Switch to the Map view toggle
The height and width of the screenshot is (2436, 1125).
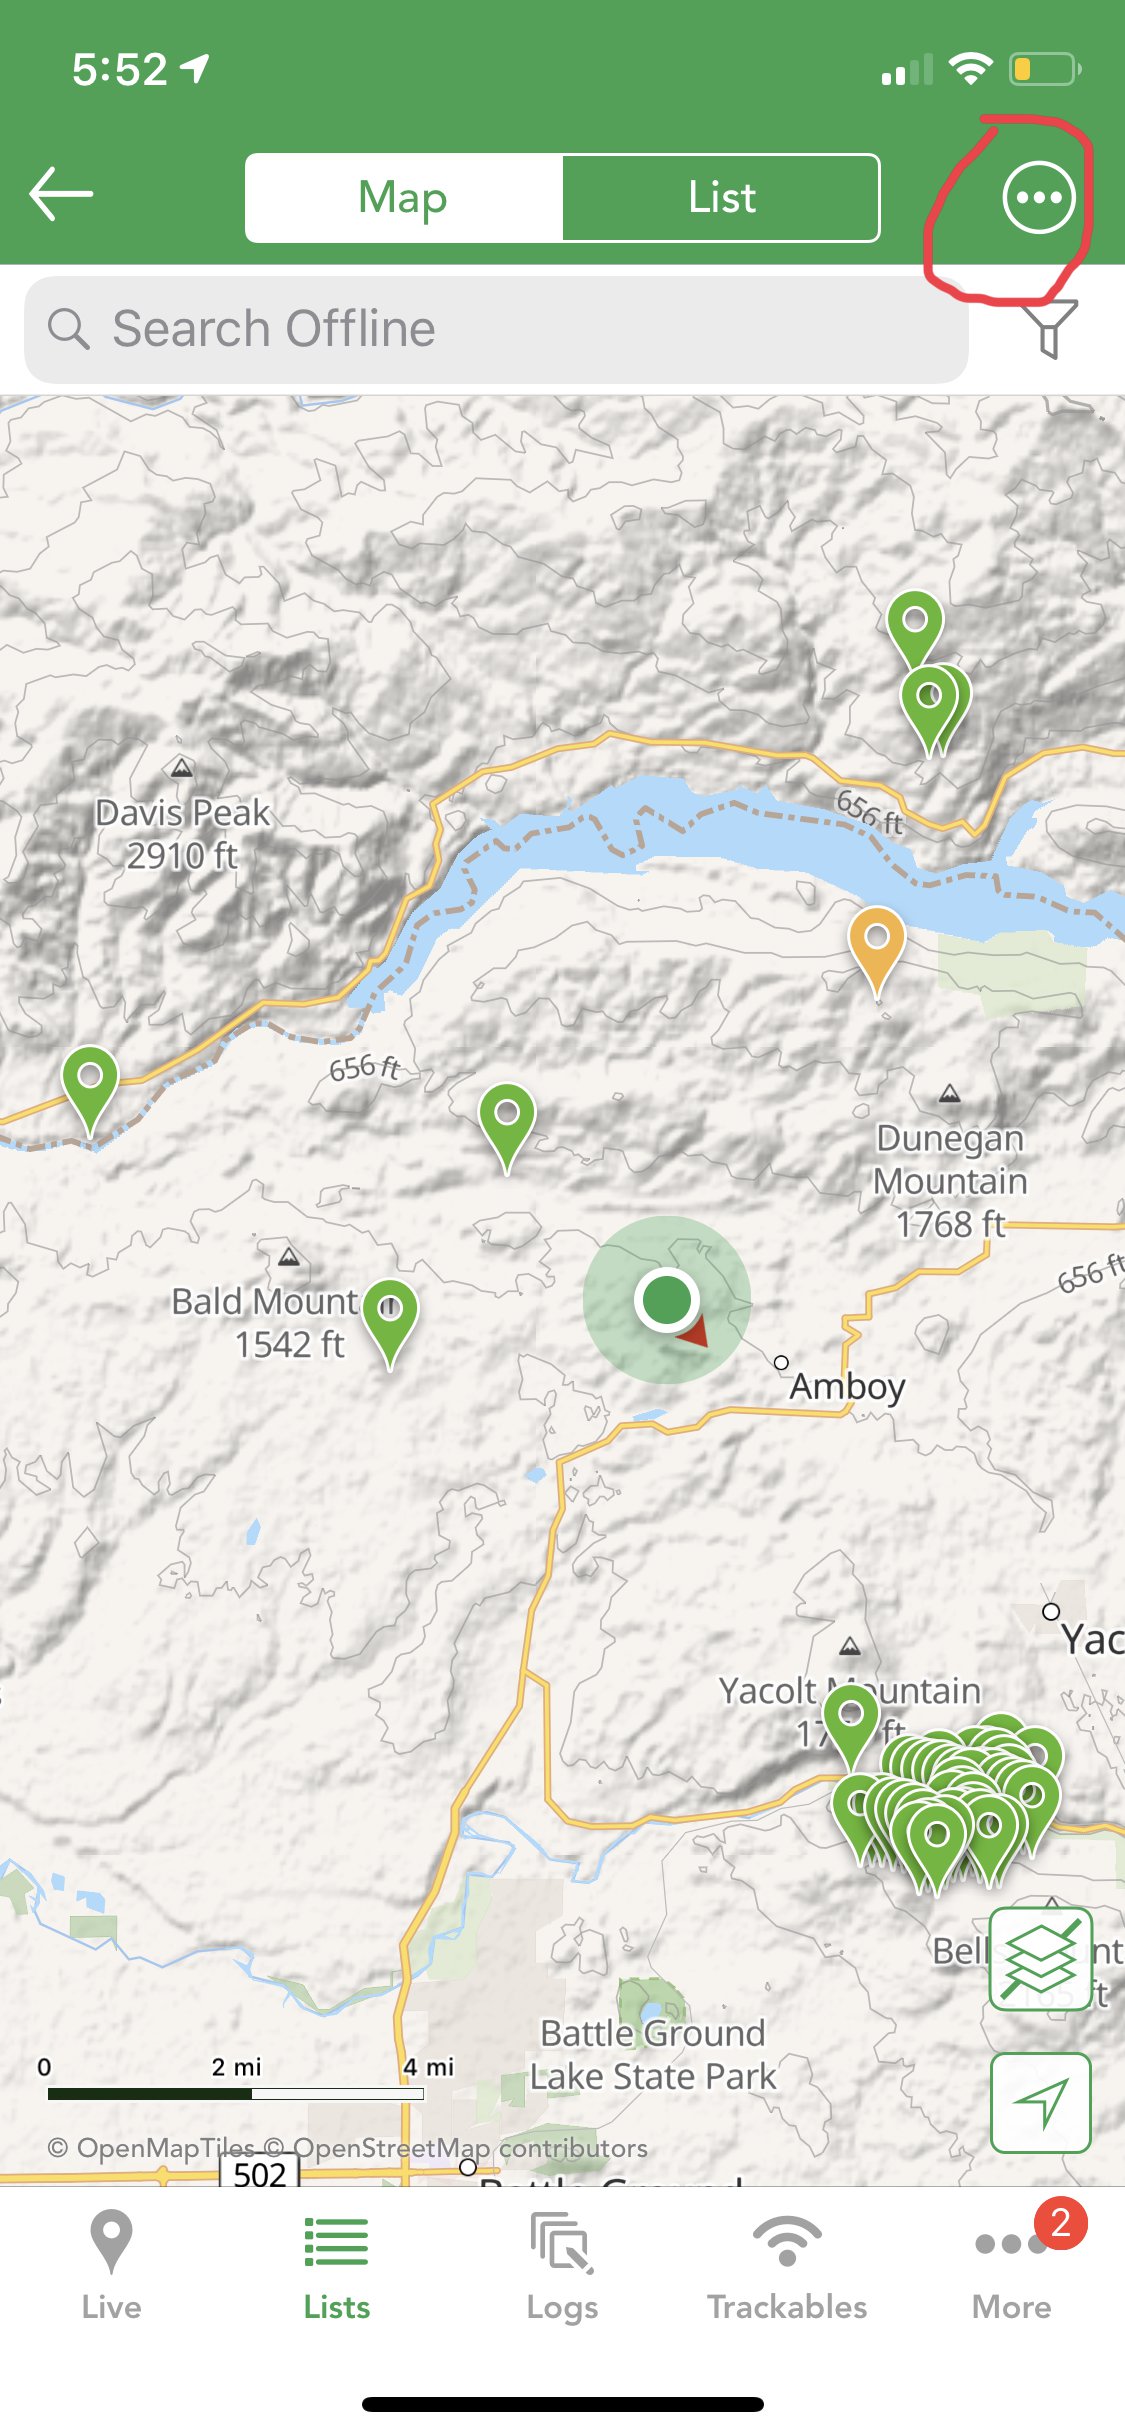point(404,198)
